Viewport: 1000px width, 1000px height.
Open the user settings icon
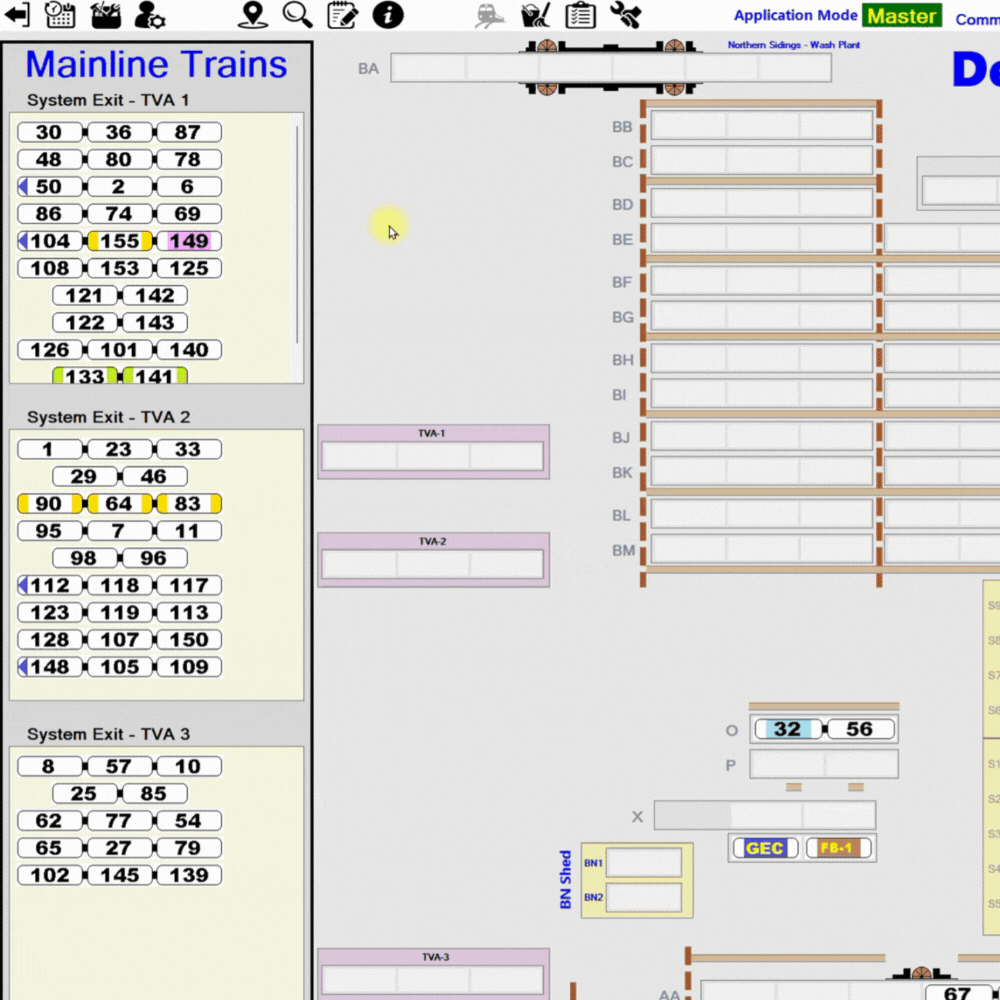150,15
